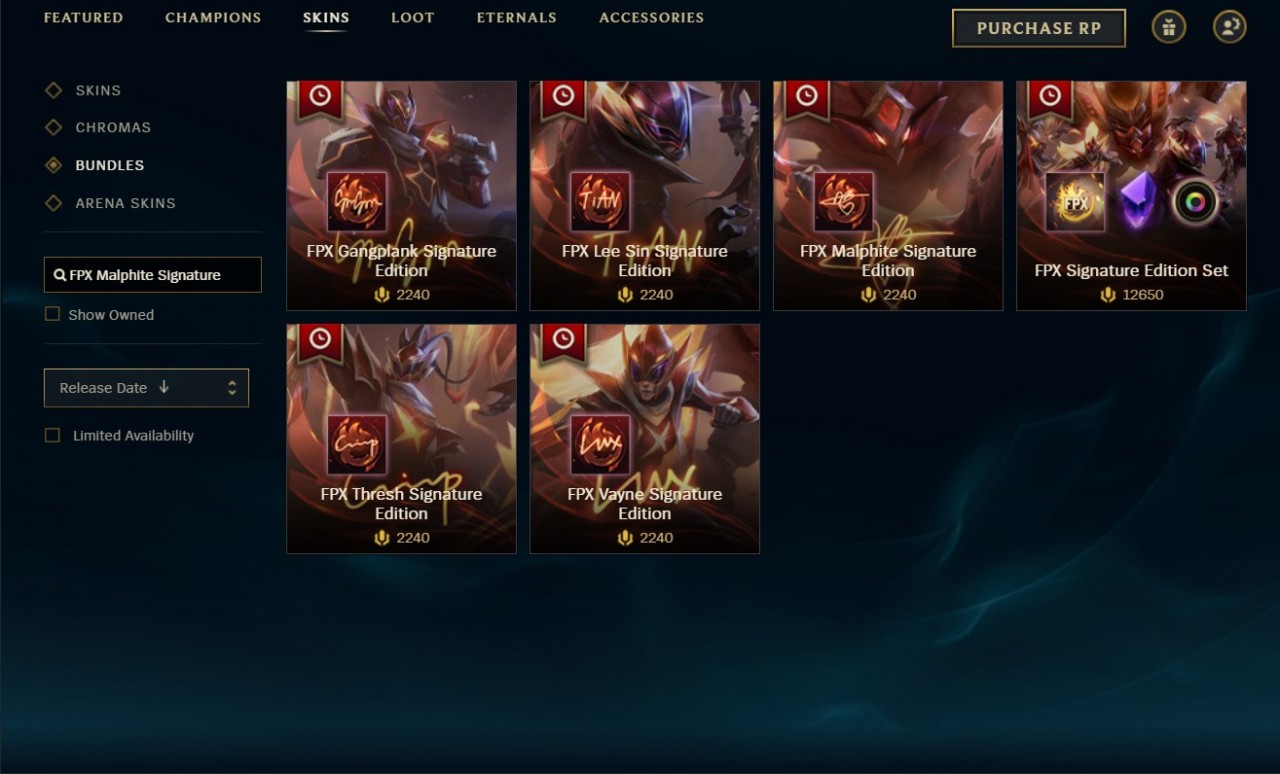Open the account profile icon
Image resolution: width=1280 pixels, height=774 pixels.
[x=1230, y=27]
